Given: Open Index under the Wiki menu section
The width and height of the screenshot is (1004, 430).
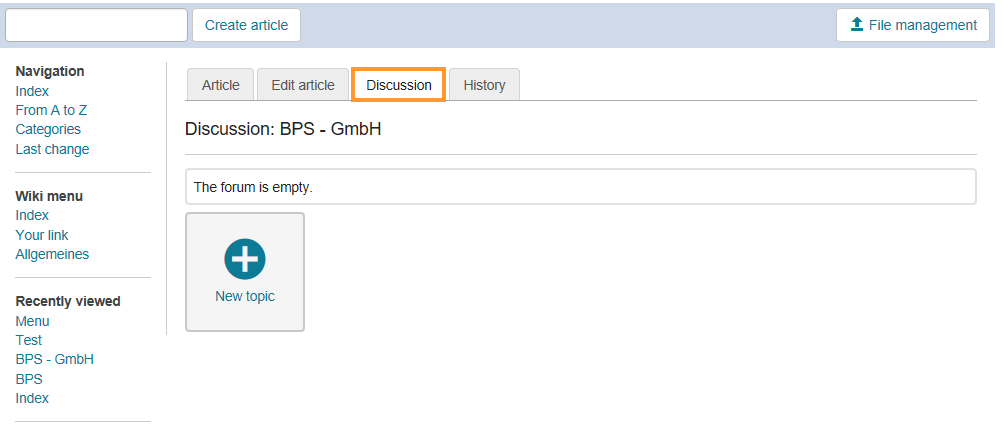Looking at the screenshot, I should 32,215.
